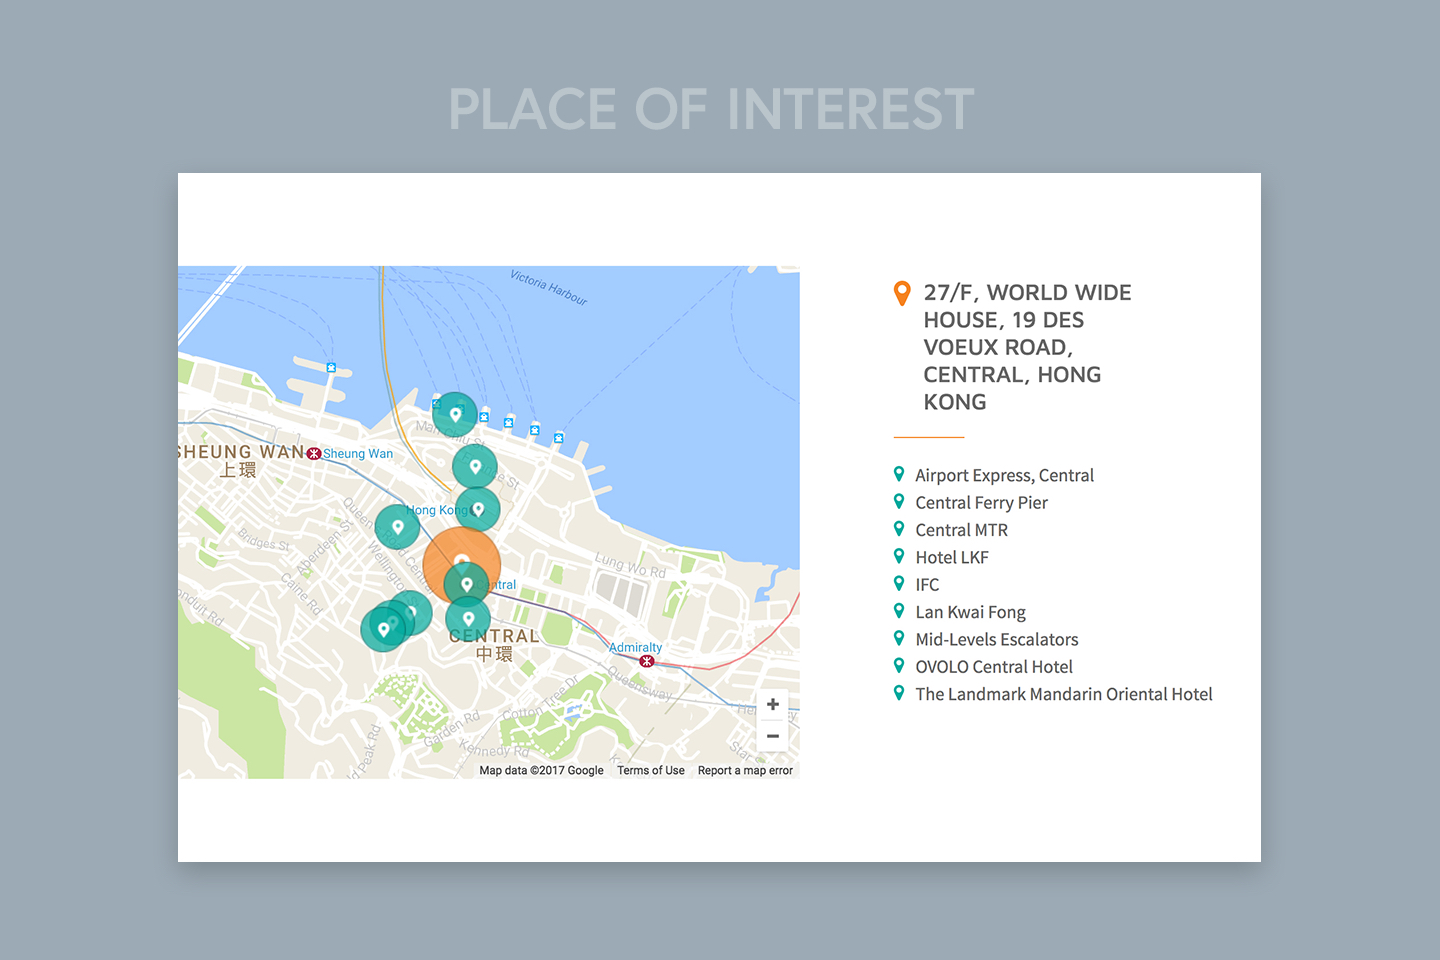Select IFC in the places list

[927, 584]
